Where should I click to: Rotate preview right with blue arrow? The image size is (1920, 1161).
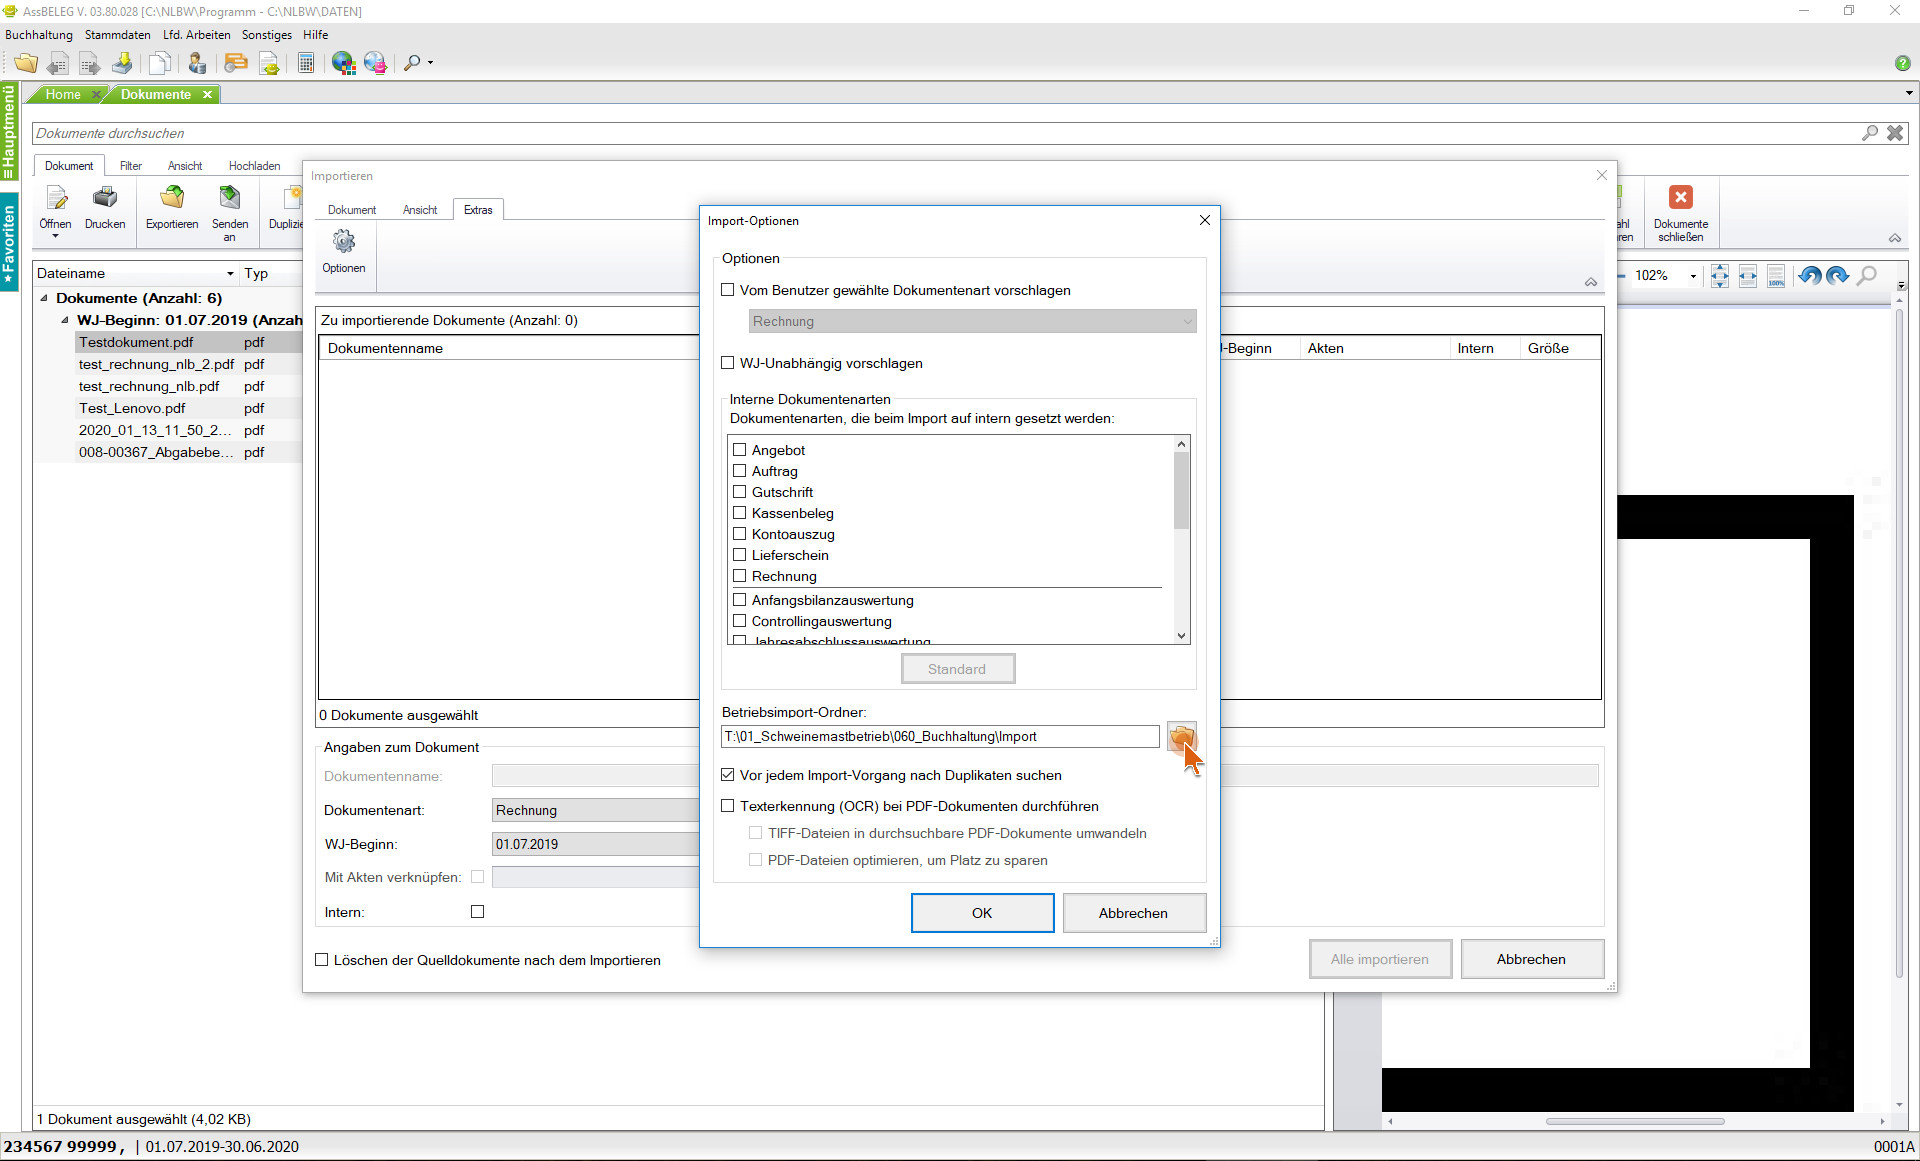pos(1837,276)
